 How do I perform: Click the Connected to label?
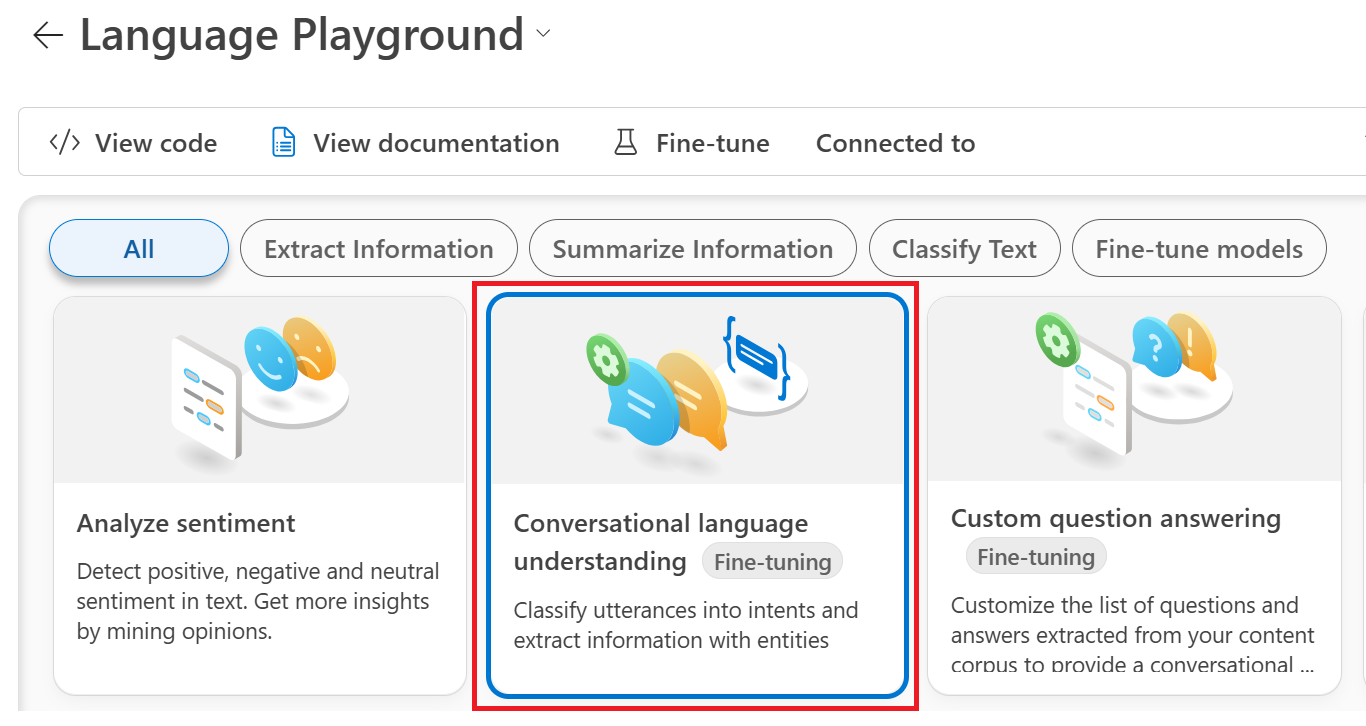tap(895, 143)
